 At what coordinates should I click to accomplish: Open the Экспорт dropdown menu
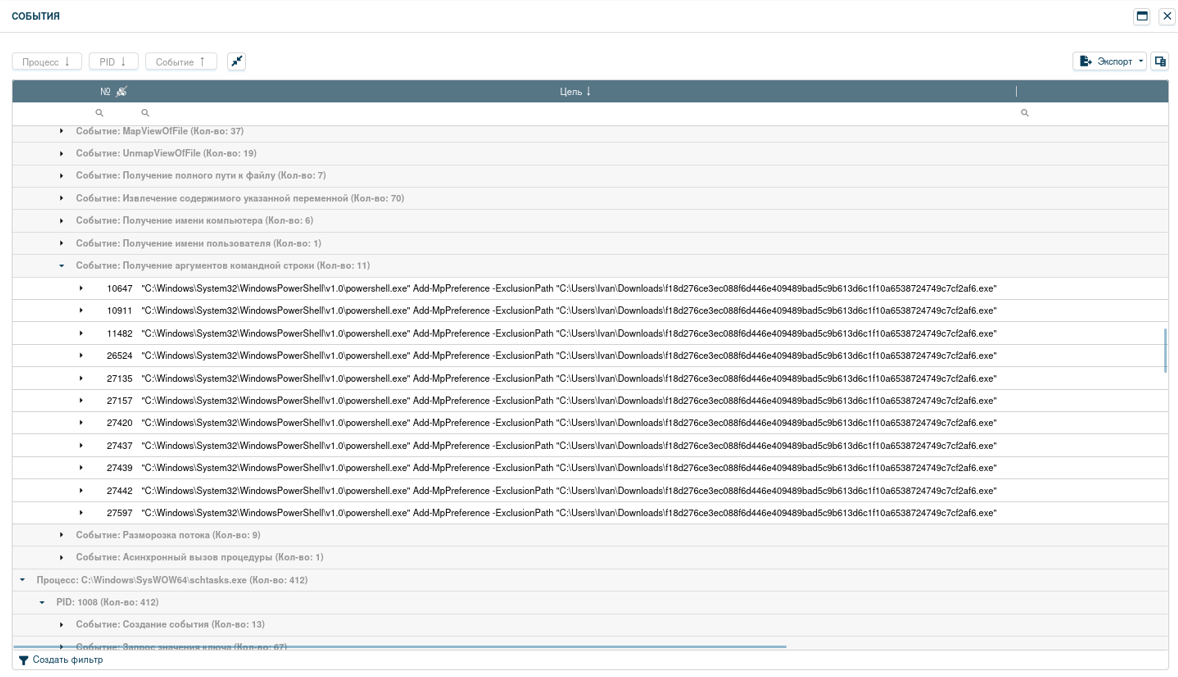coord(1109,61)
